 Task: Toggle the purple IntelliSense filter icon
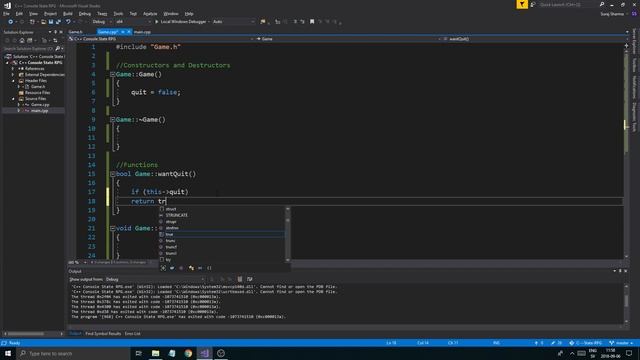pos(181,268)
